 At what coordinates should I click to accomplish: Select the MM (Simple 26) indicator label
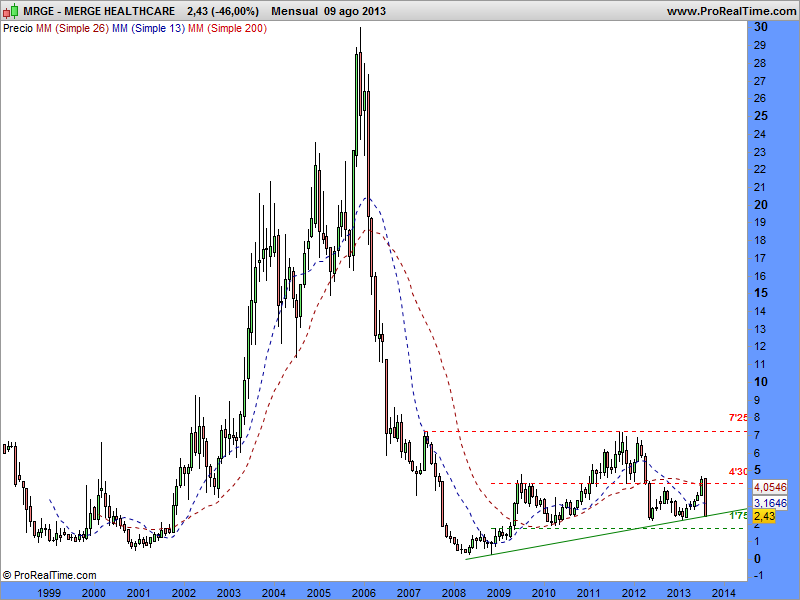[72, 29]
